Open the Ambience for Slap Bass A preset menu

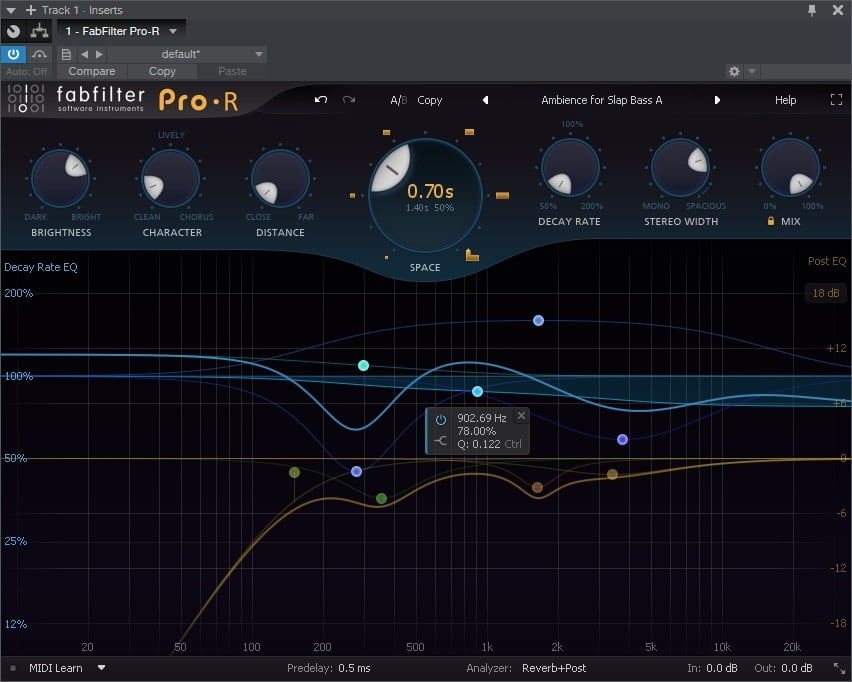pos(602,100)
